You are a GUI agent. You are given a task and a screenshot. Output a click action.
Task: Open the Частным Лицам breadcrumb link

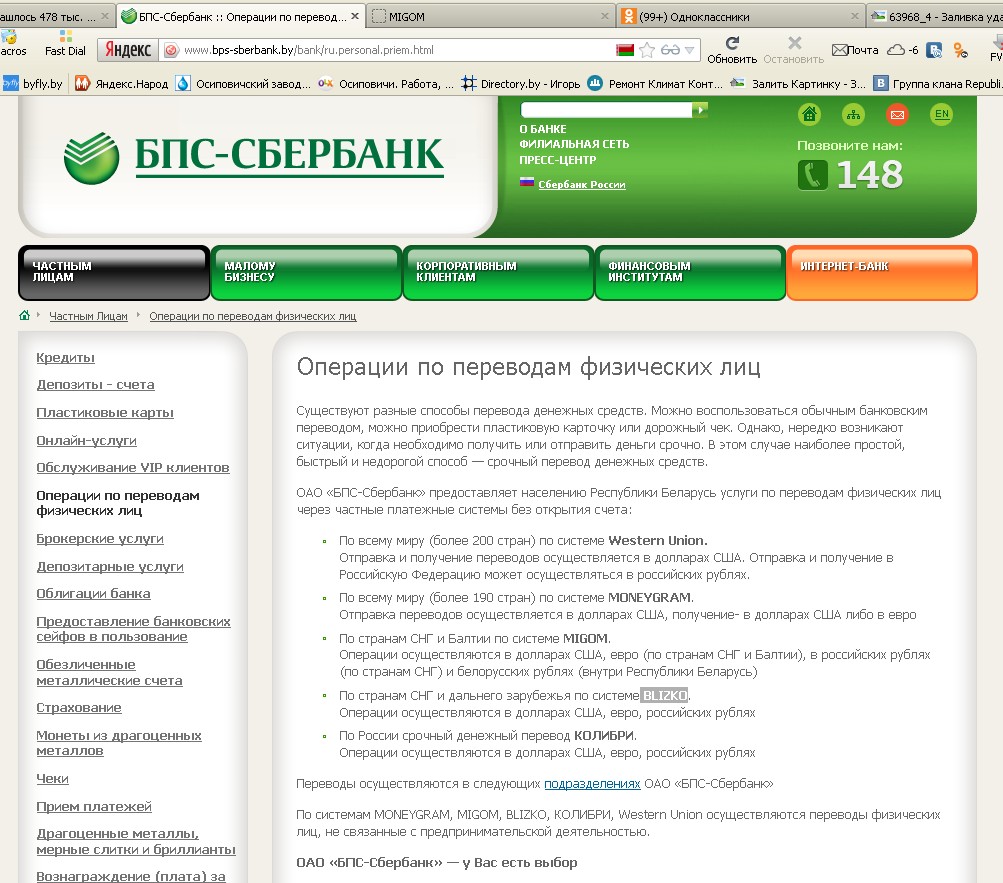(x=88, y=316)
